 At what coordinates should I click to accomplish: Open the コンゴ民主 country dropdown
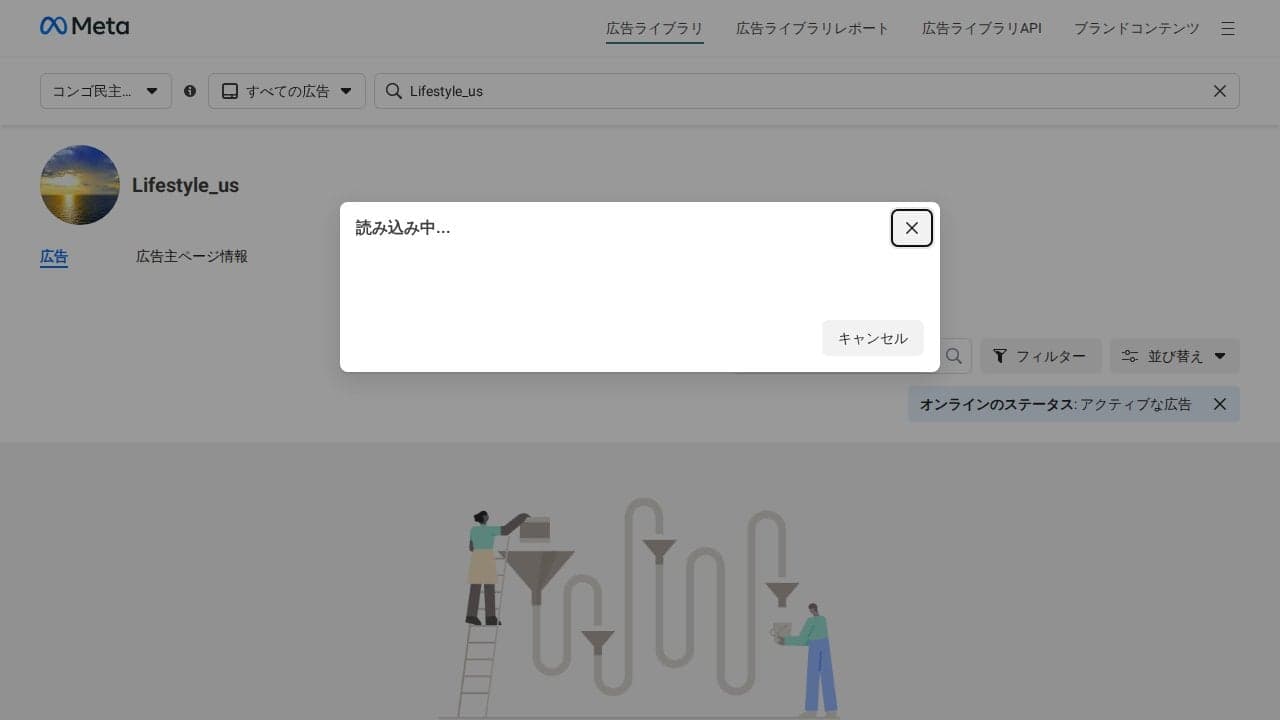coord(106,91)
